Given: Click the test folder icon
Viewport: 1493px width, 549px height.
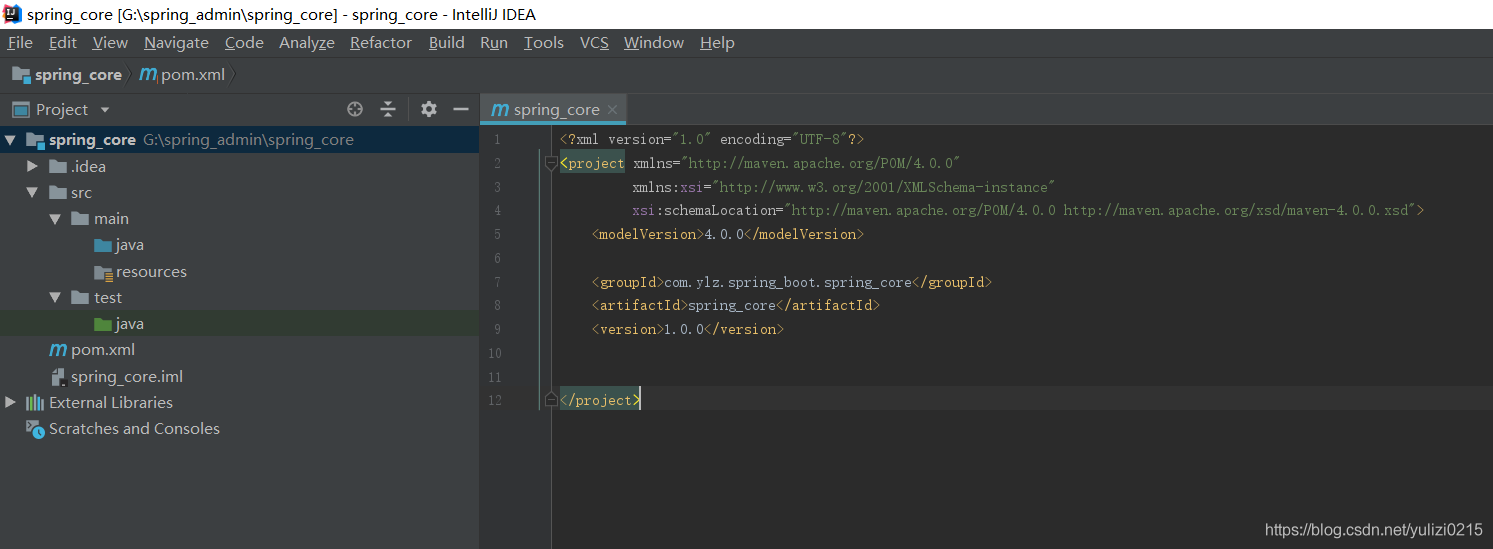Looking at the screenshot, I should point(81,297).
